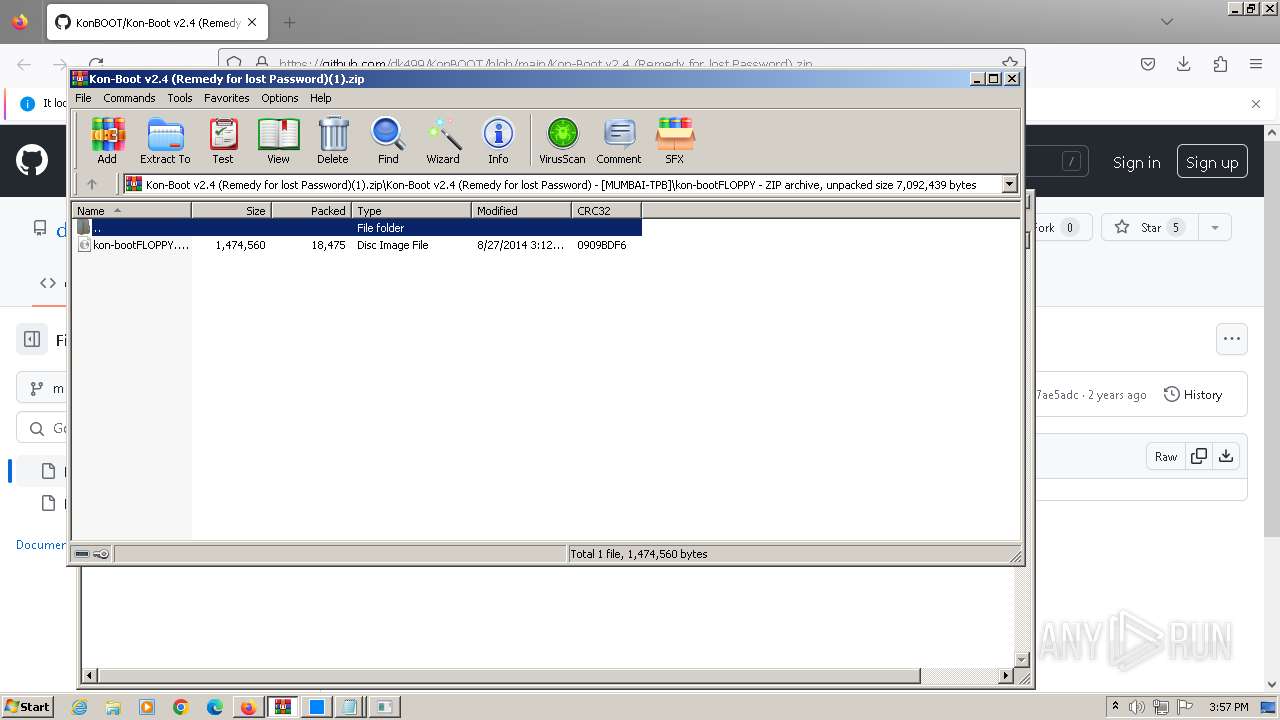Viewport: 1280px width, 720px height.
Task: Star the GitHub repository
Action: (x=1151, y=227)
